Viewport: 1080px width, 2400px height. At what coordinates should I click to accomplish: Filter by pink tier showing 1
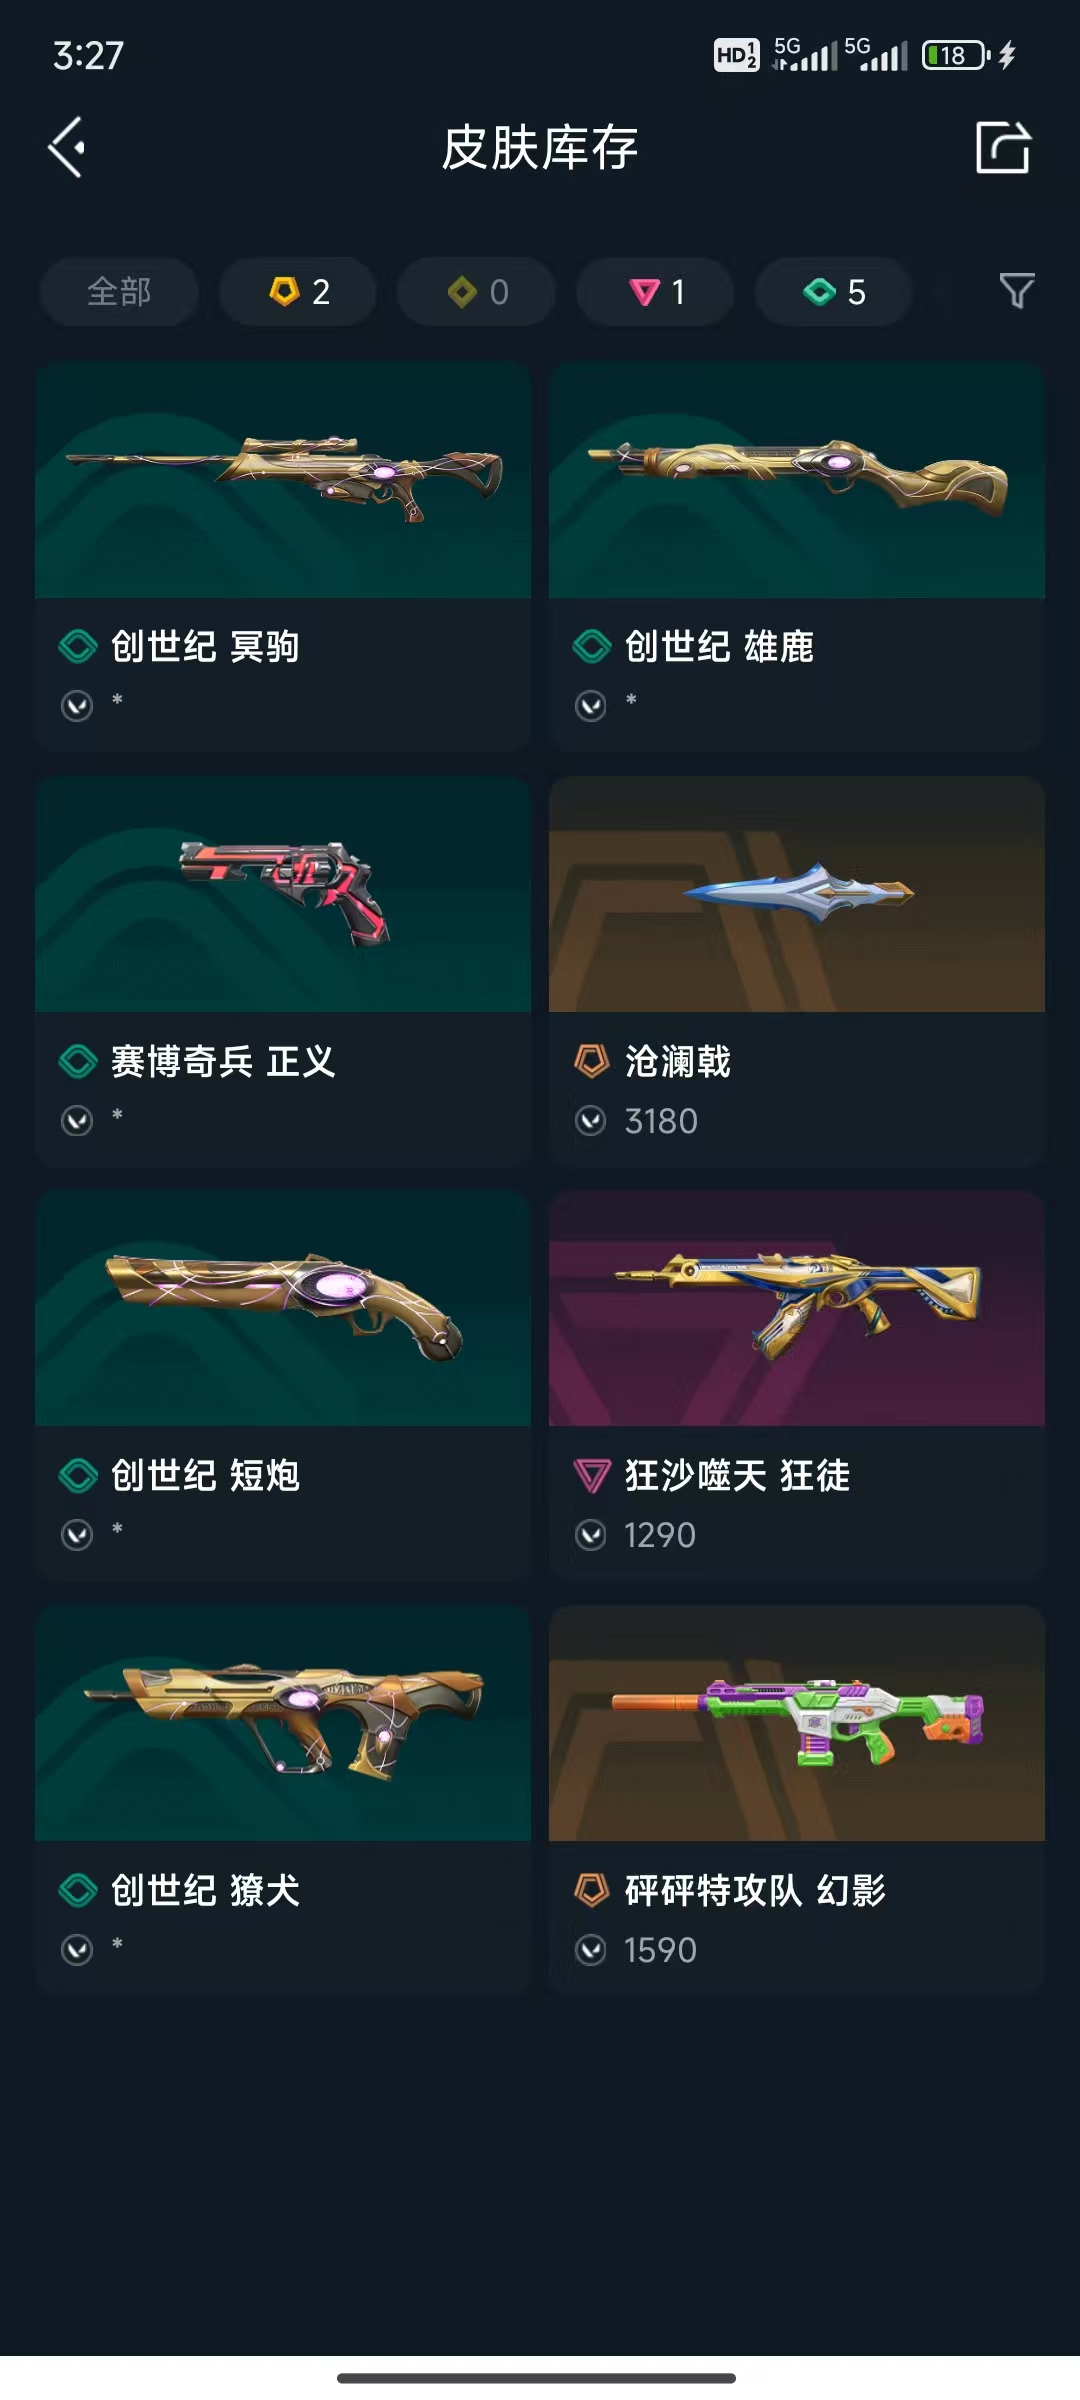click(x=655, y=292)
